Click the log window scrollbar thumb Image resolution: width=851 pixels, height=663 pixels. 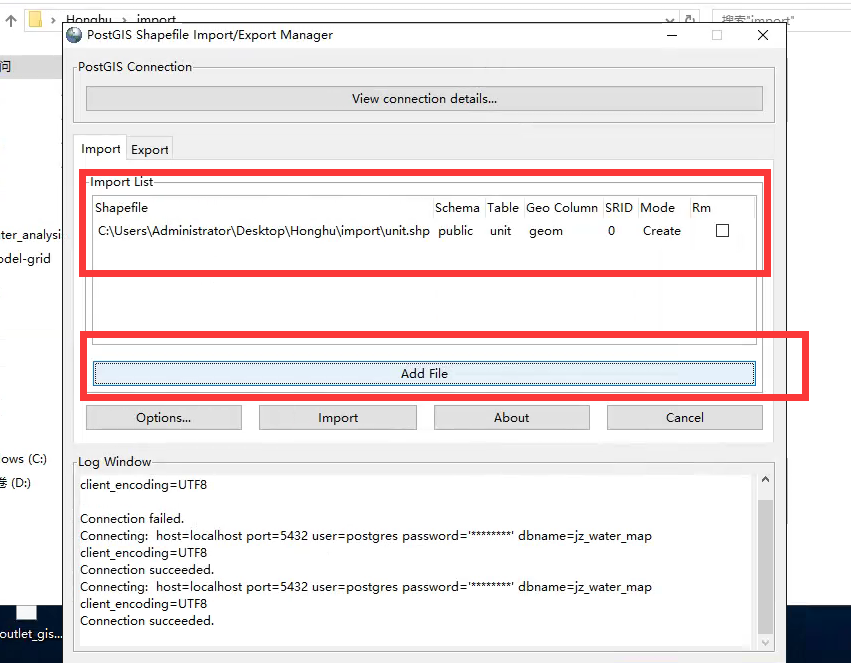765,566
